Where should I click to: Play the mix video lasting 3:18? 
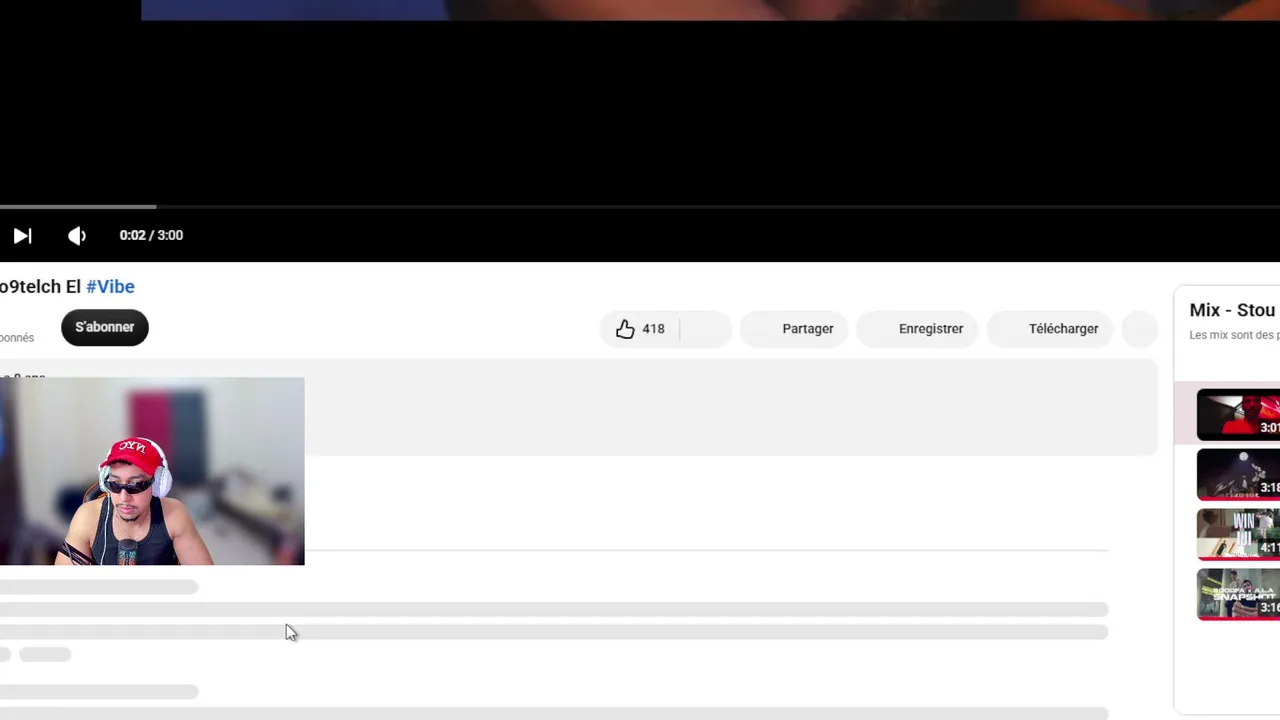(x=1238, y=475)
